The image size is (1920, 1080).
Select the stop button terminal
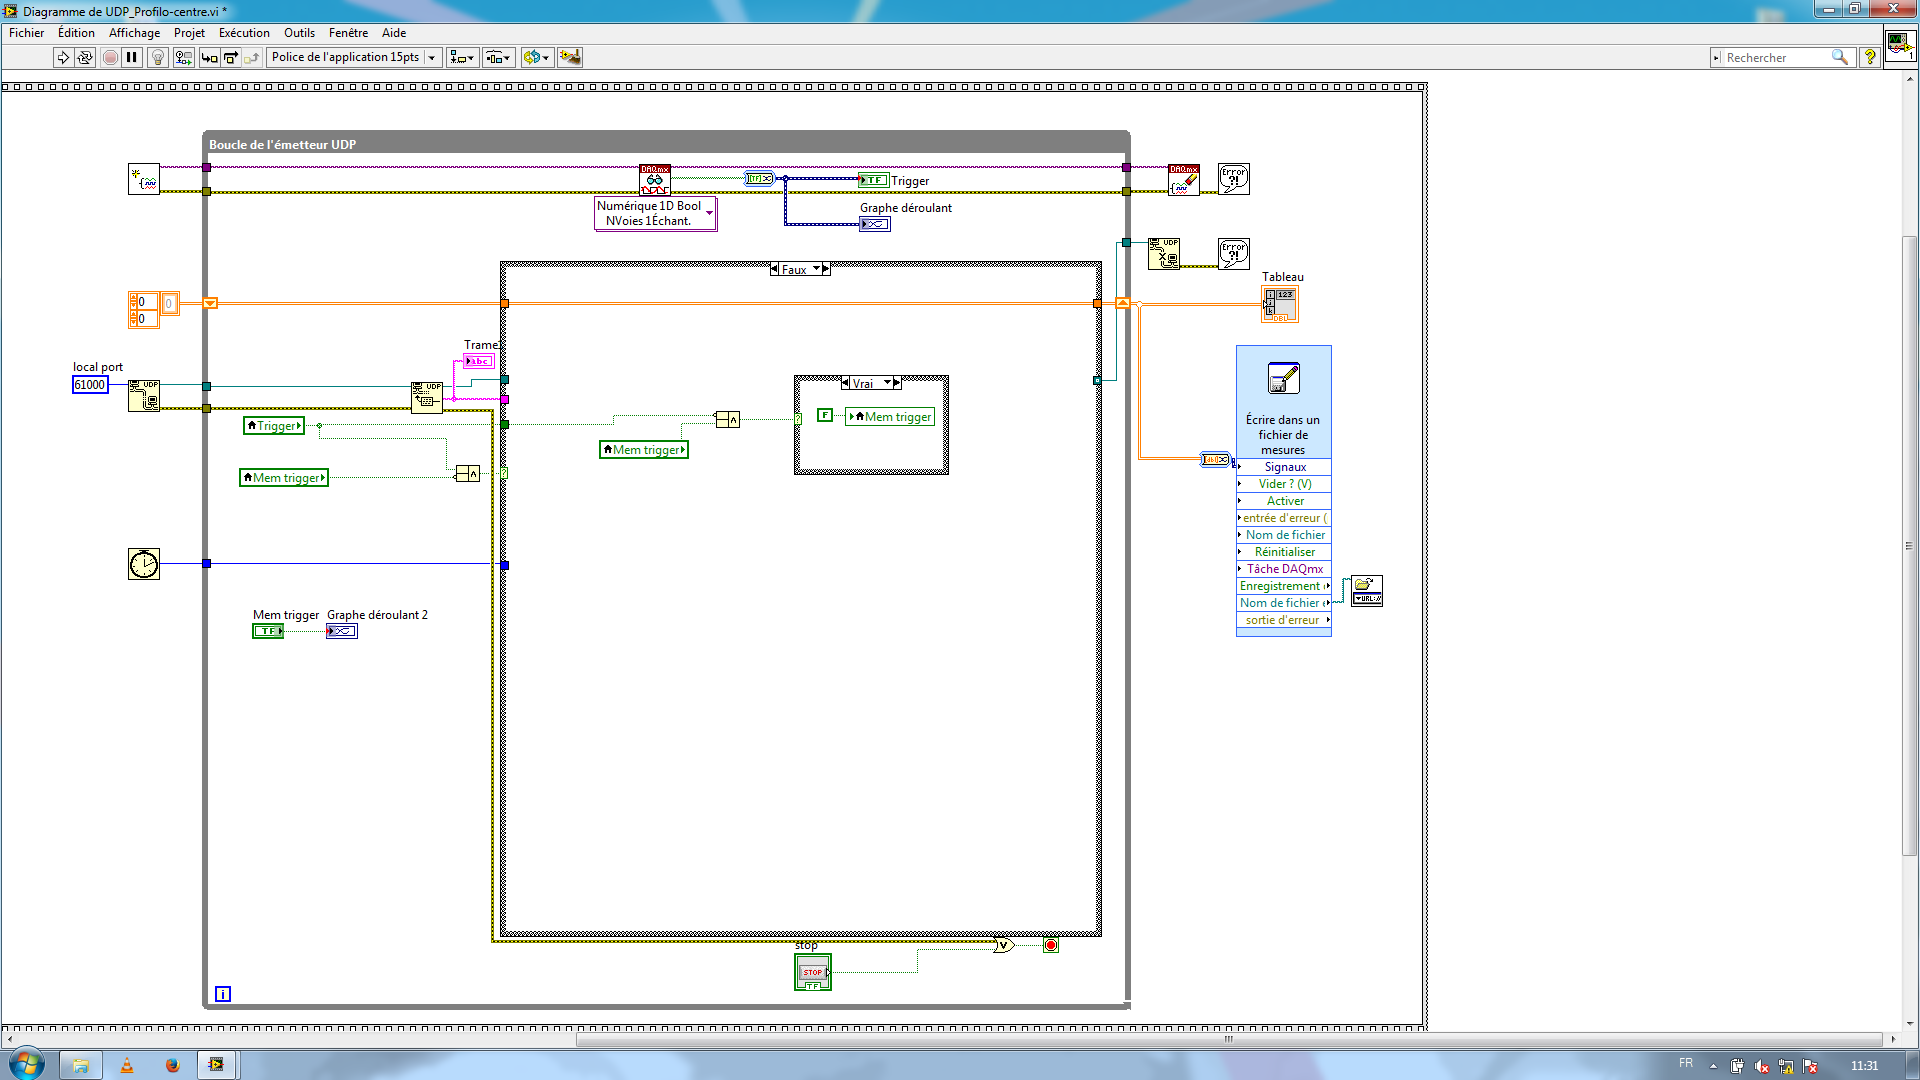tap(813, 972)
